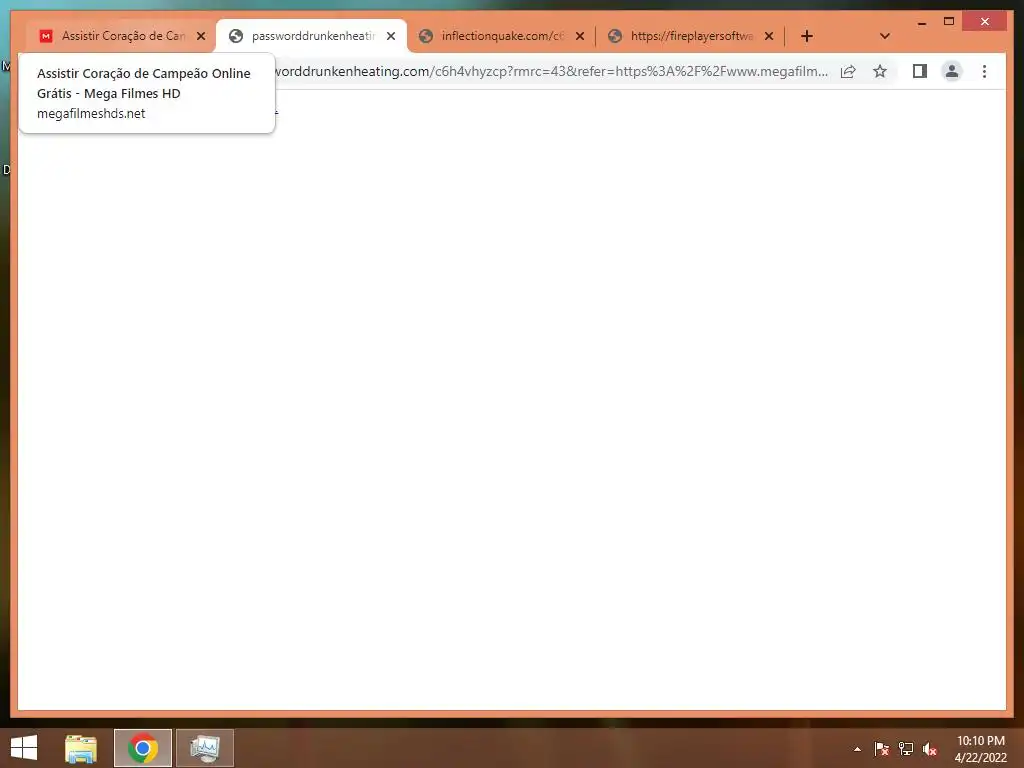Click globe favicon on passworddrunkenheating tab
This screenshot has height=768, width=1024.
click(x=236, y=36)
